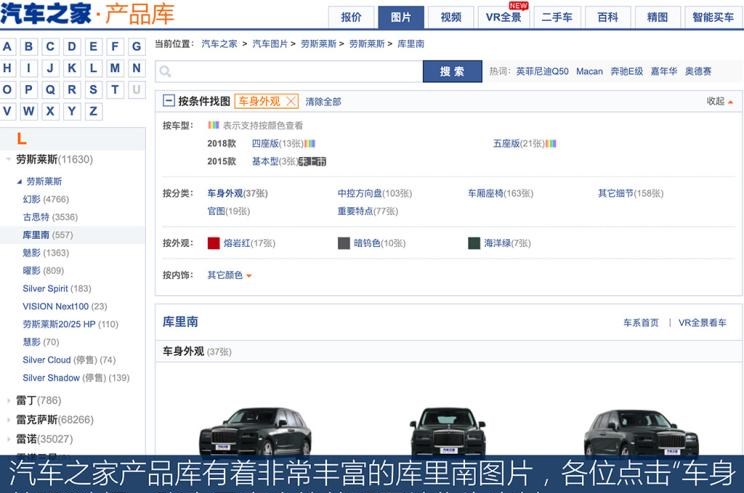Select 2015款 基本型 model photos
This screenshot has width=744, height=493.
pos(275,161)
